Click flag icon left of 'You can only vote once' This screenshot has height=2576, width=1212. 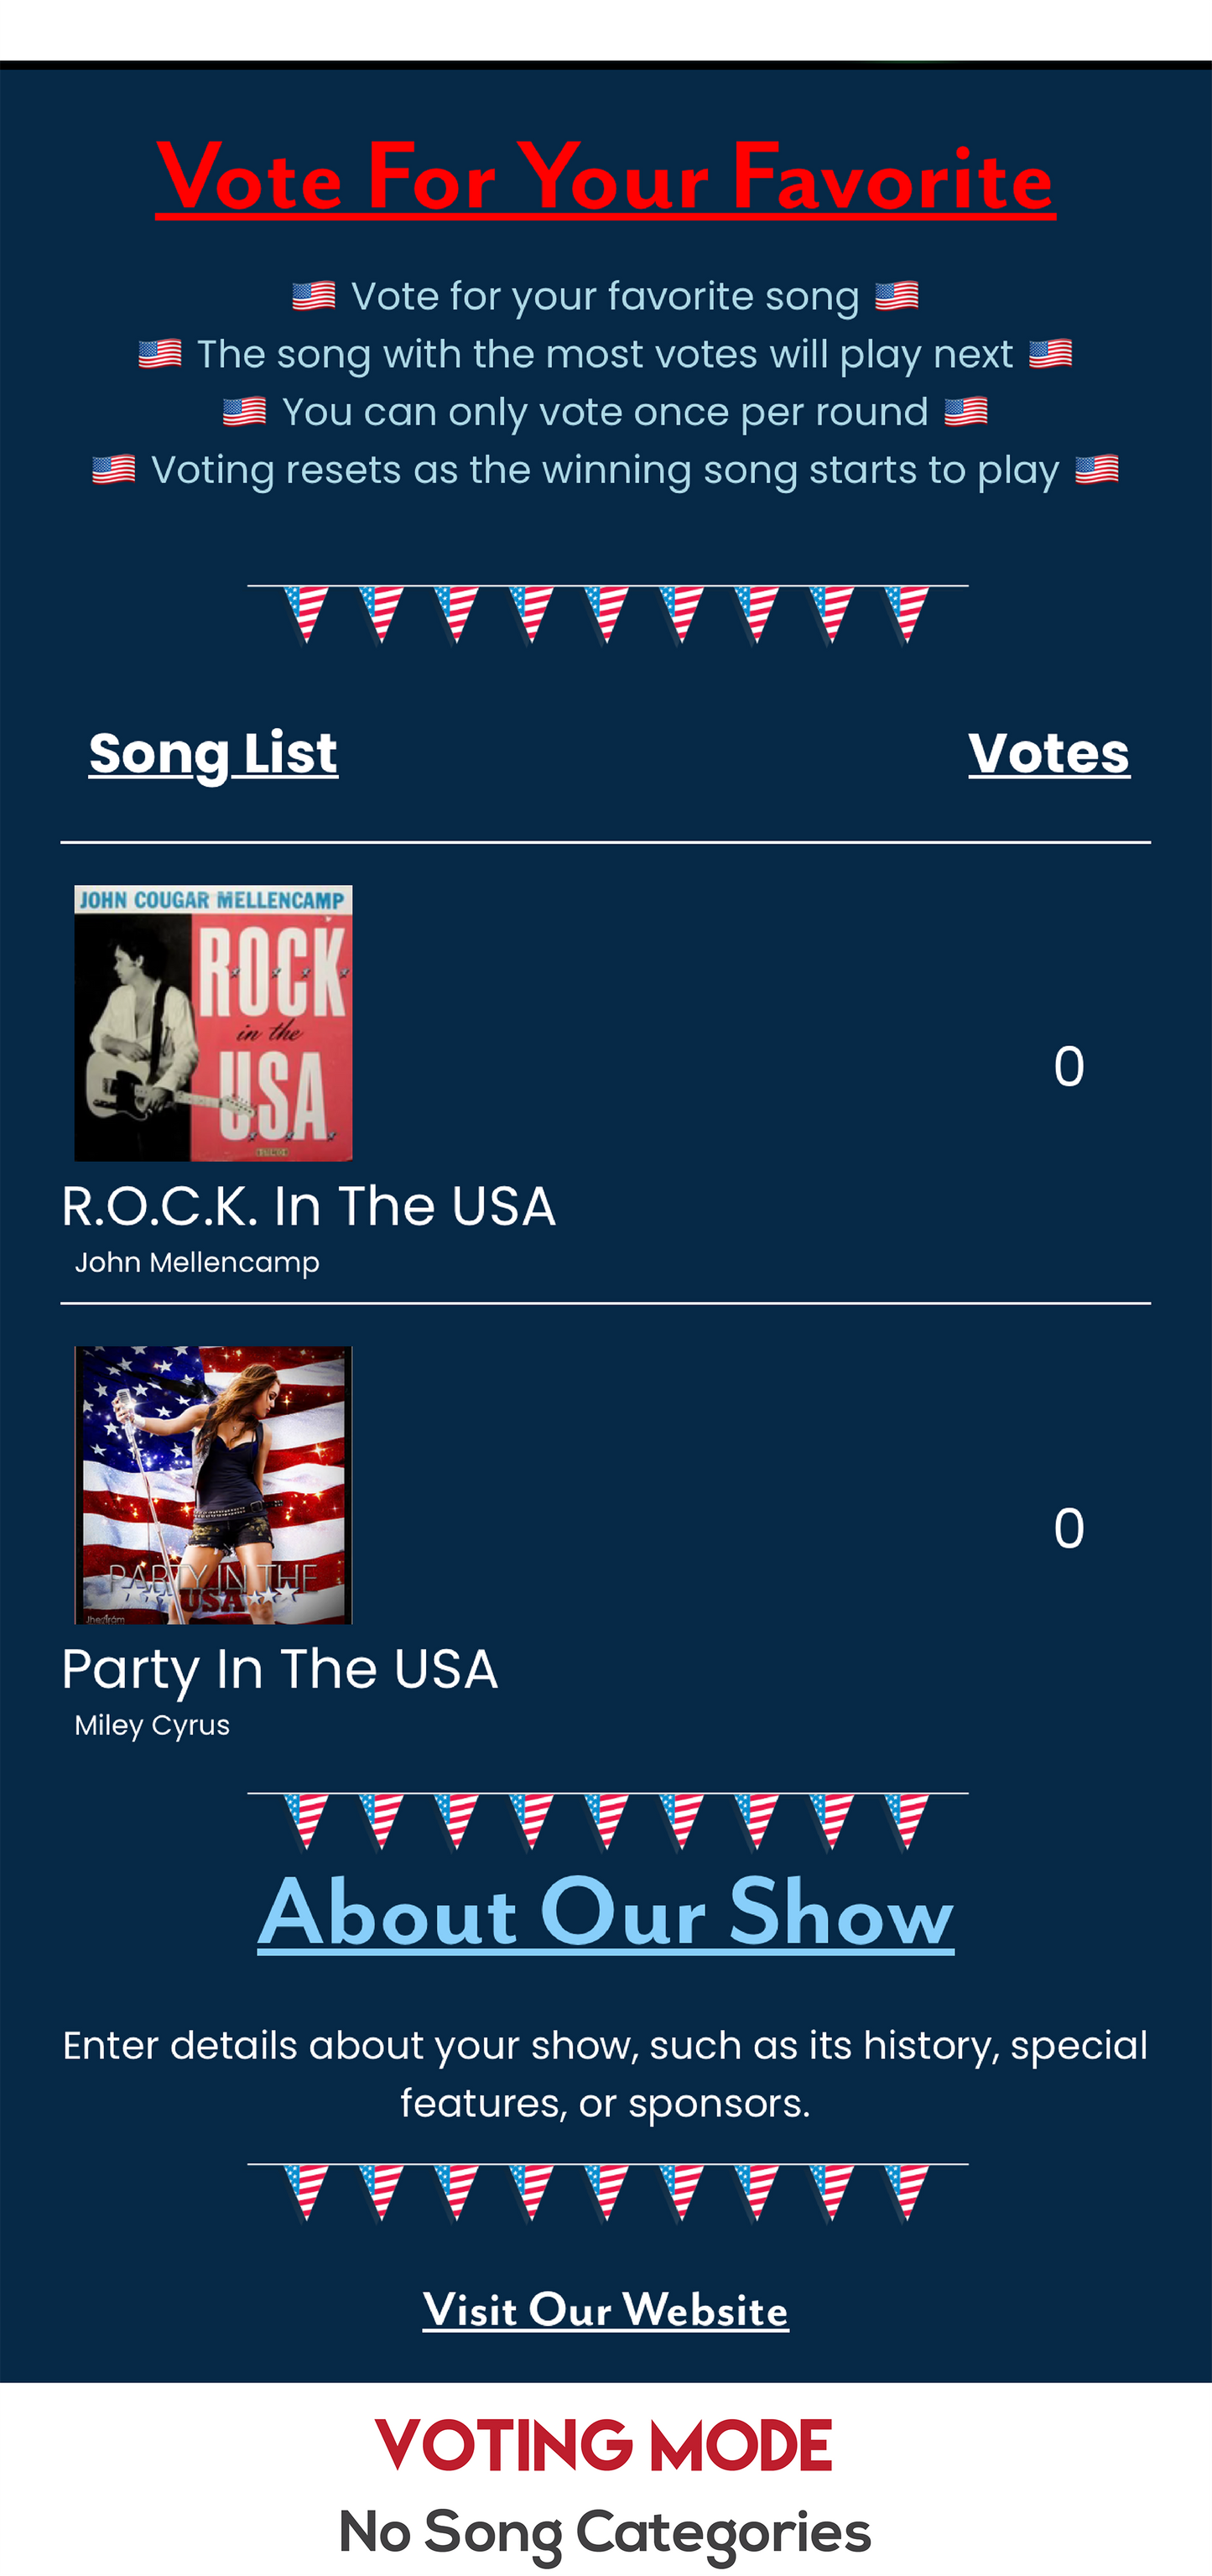(245, 412)
